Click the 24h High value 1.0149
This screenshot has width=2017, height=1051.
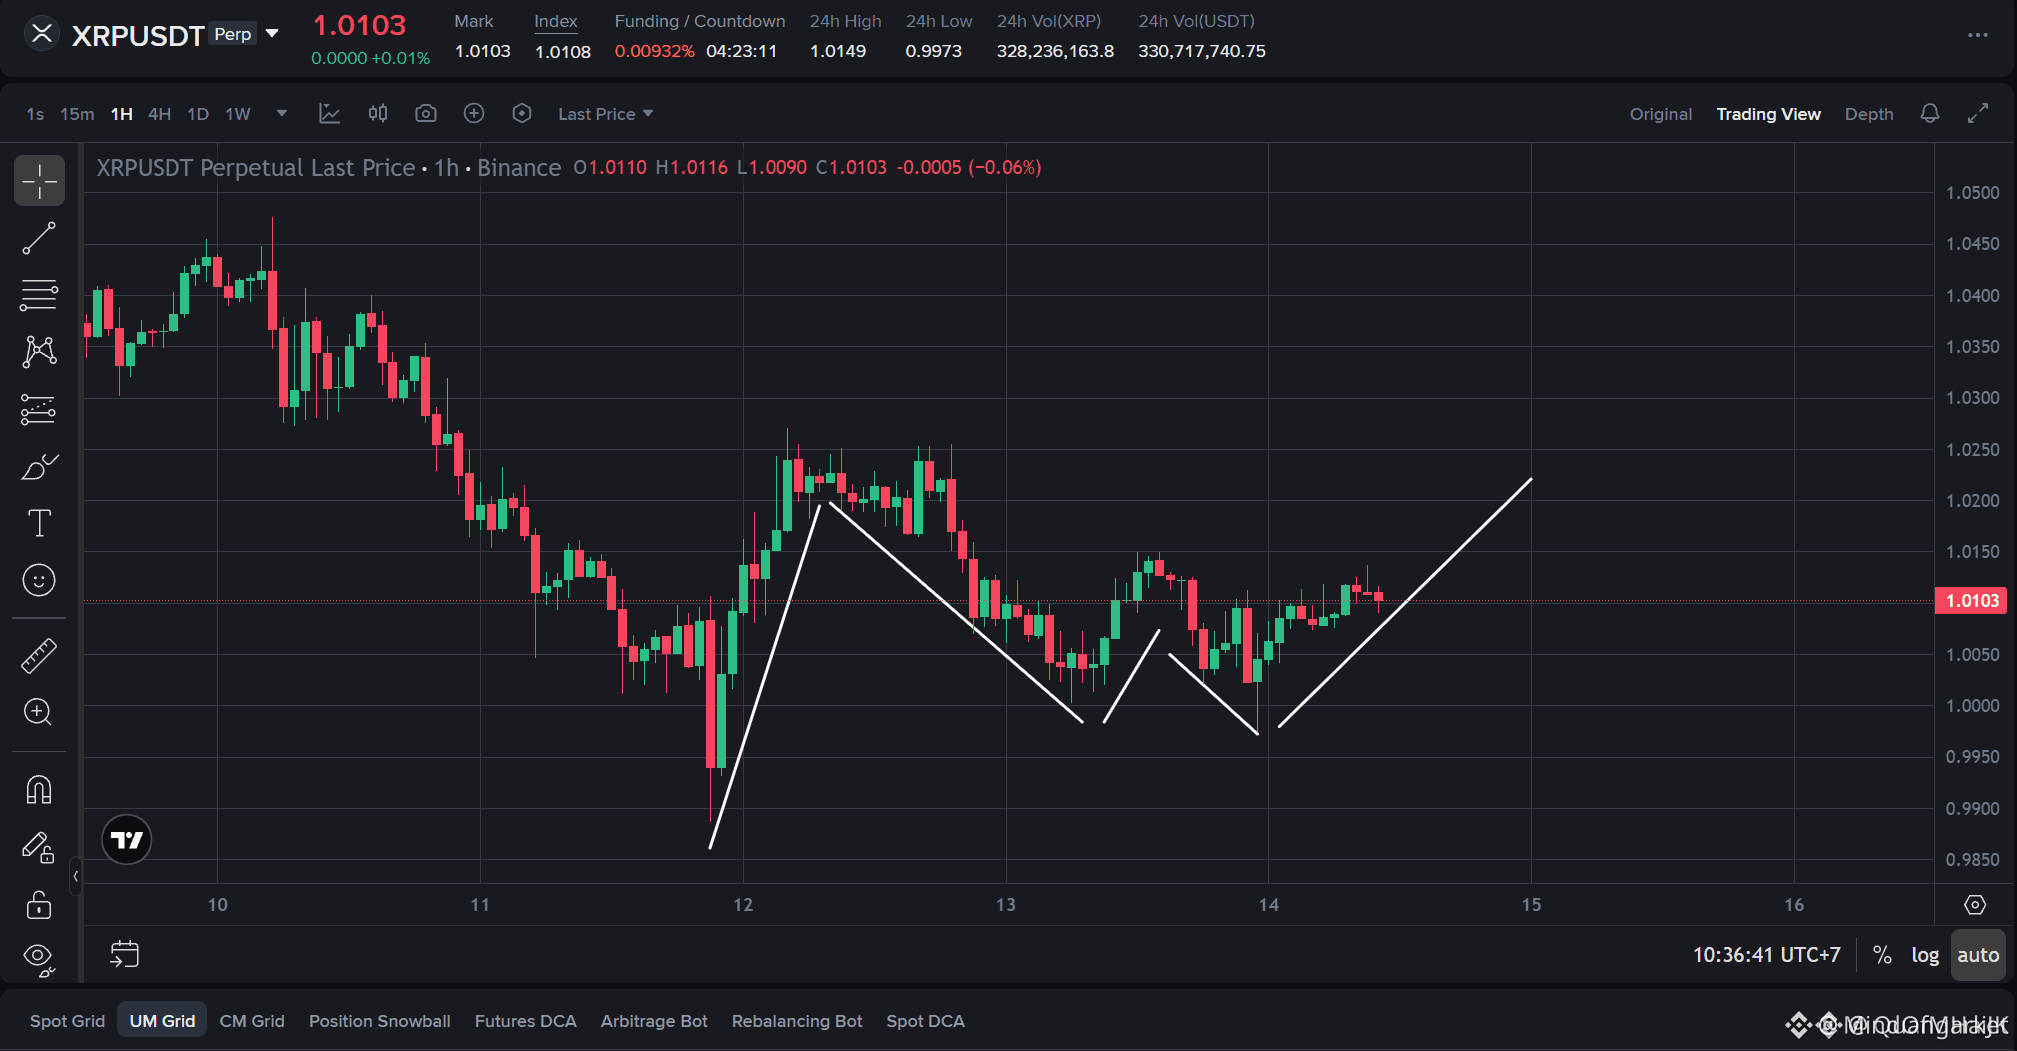pyautogui.click(x=838, y=51)
